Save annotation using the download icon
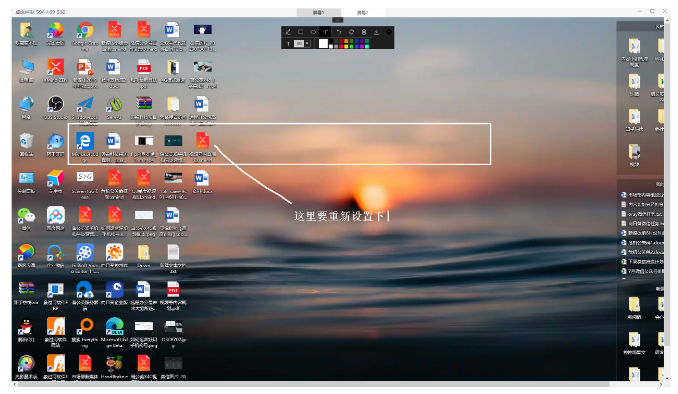678x394 pixels. (x=376, y=32)
